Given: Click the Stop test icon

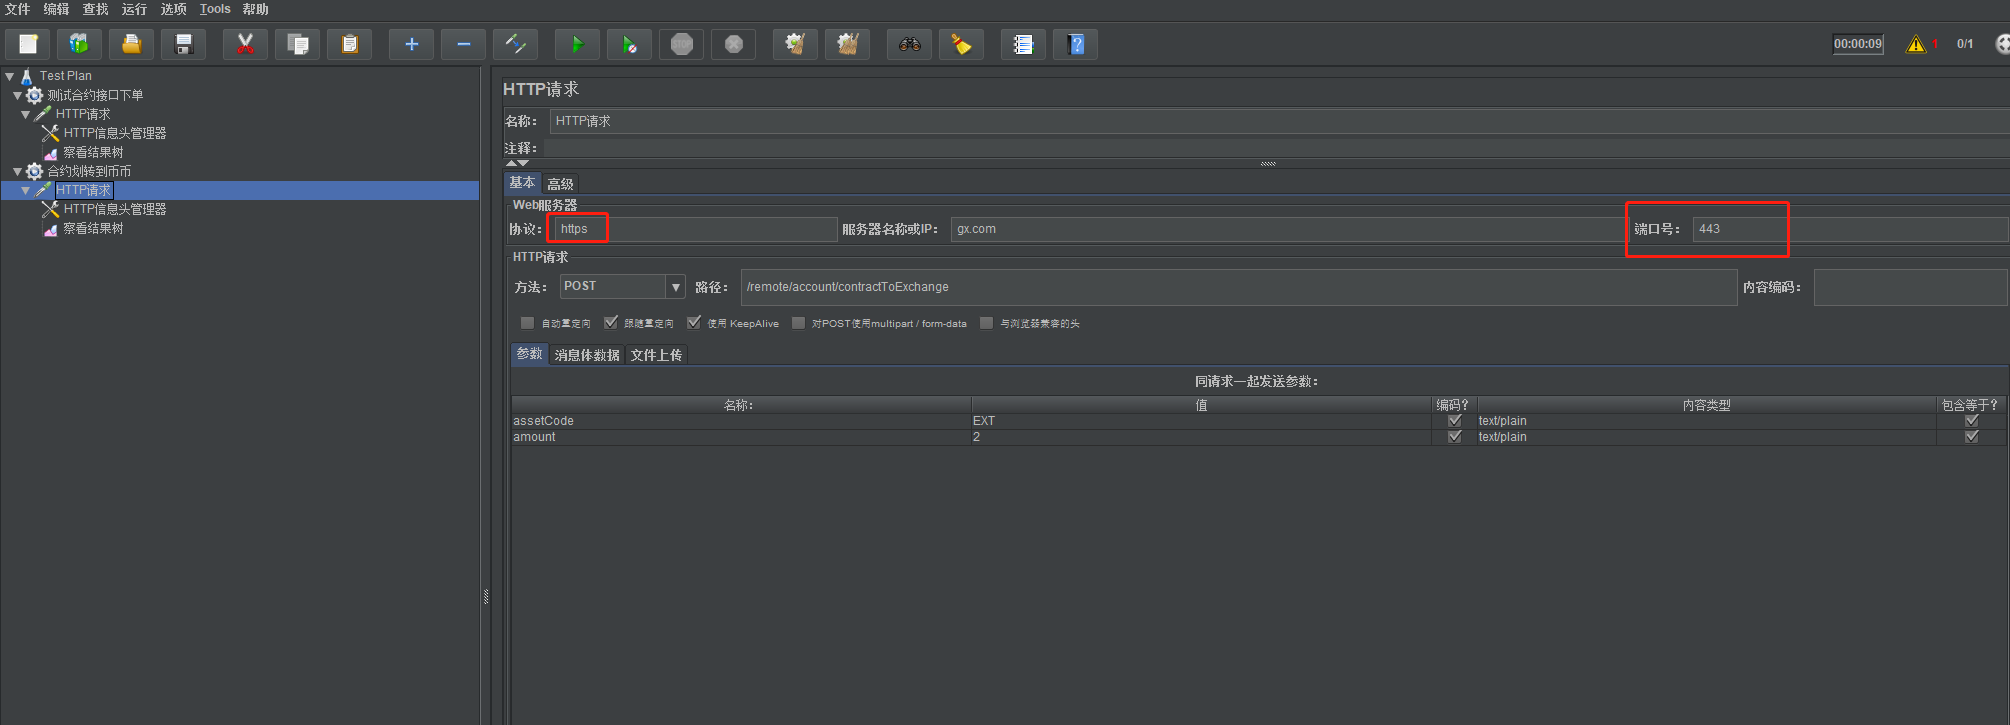Looking at the screenshot, I should (x=681, y=44).
